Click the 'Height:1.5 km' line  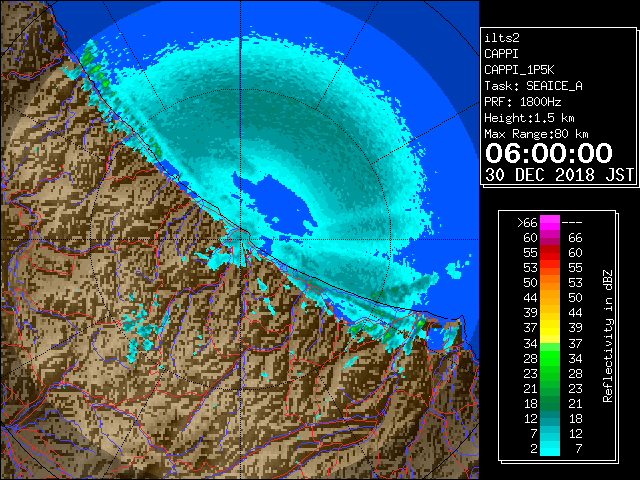click(529, 118)
